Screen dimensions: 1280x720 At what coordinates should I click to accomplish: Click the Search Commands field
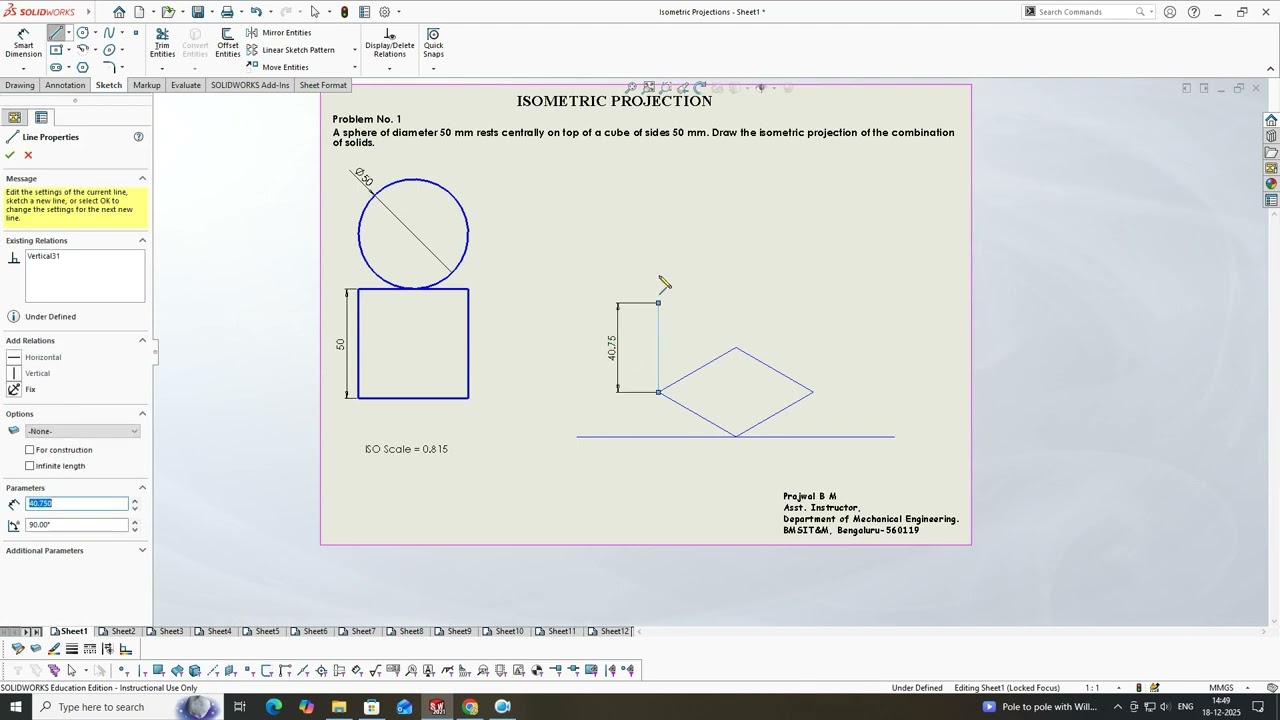pos(1085,12)
